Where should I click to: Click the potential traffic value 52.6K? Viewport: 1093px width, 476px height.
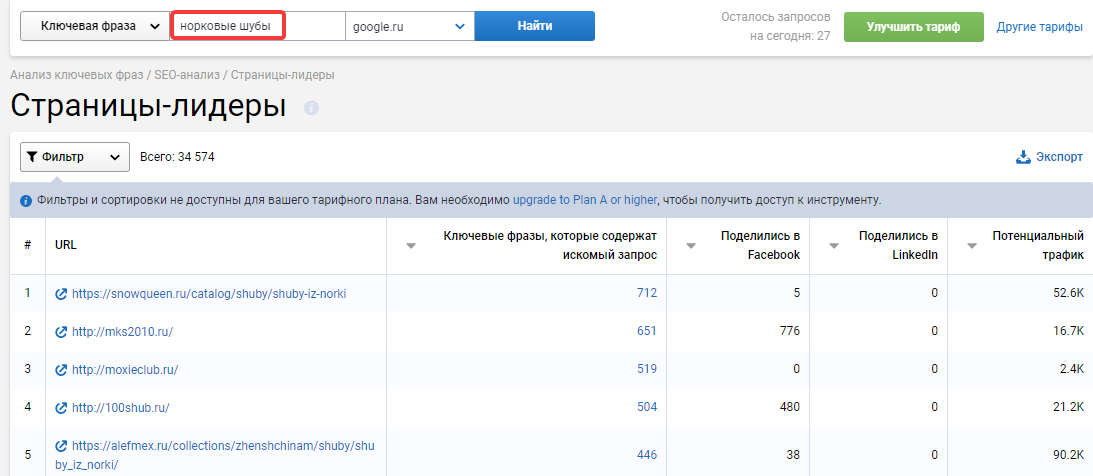(x=1069, y=293)
